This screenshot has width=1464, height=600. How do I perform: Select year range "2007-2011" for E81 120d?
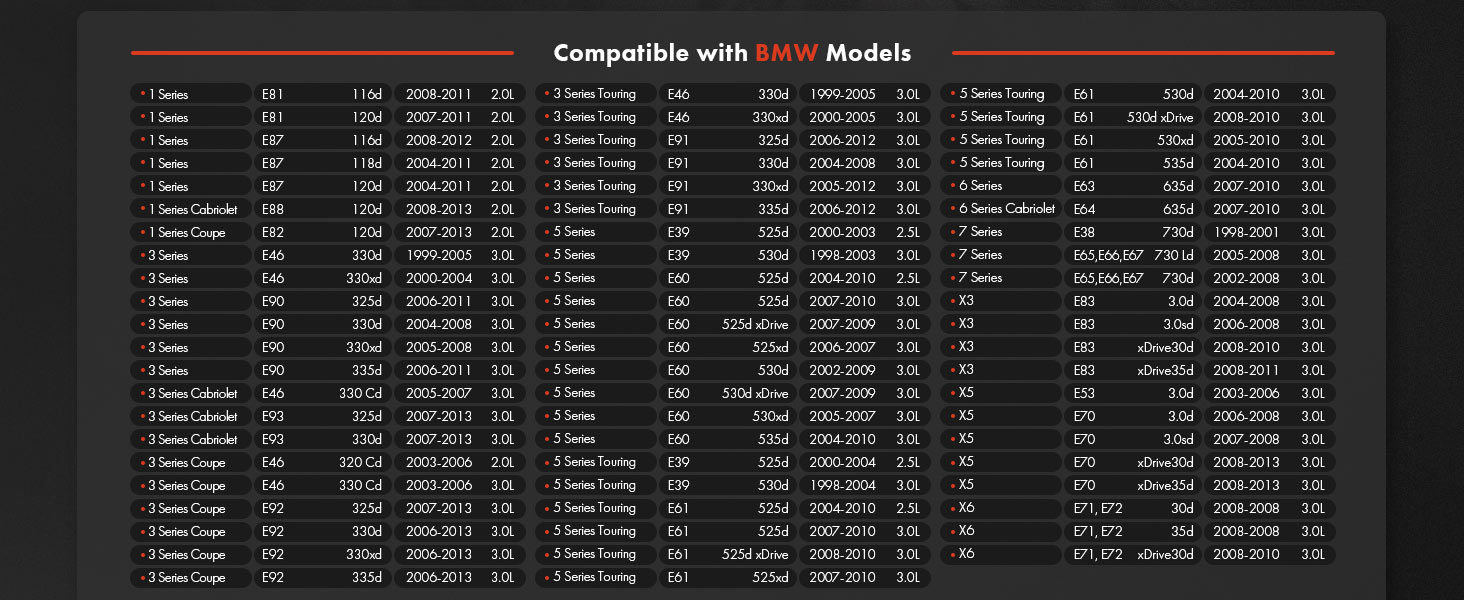[439, 117]
